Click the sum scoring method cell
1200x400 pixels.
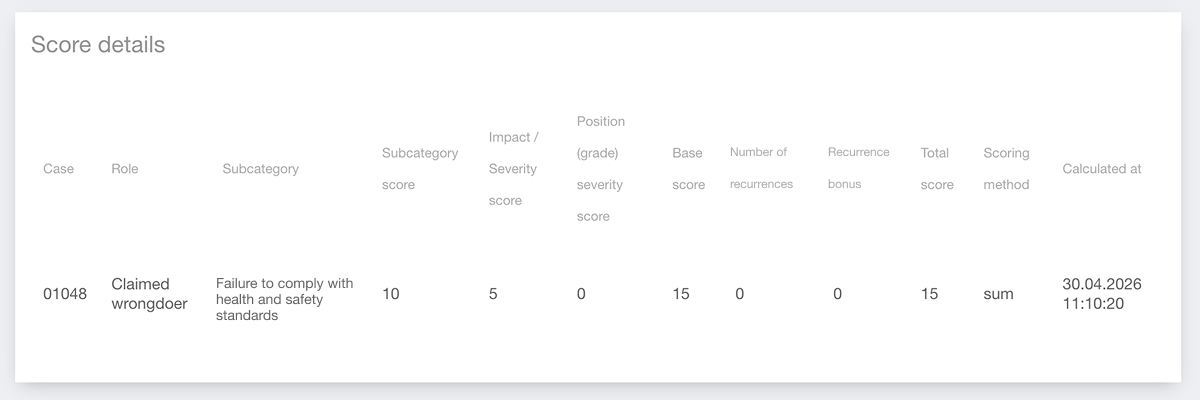[x=998, y=294]
